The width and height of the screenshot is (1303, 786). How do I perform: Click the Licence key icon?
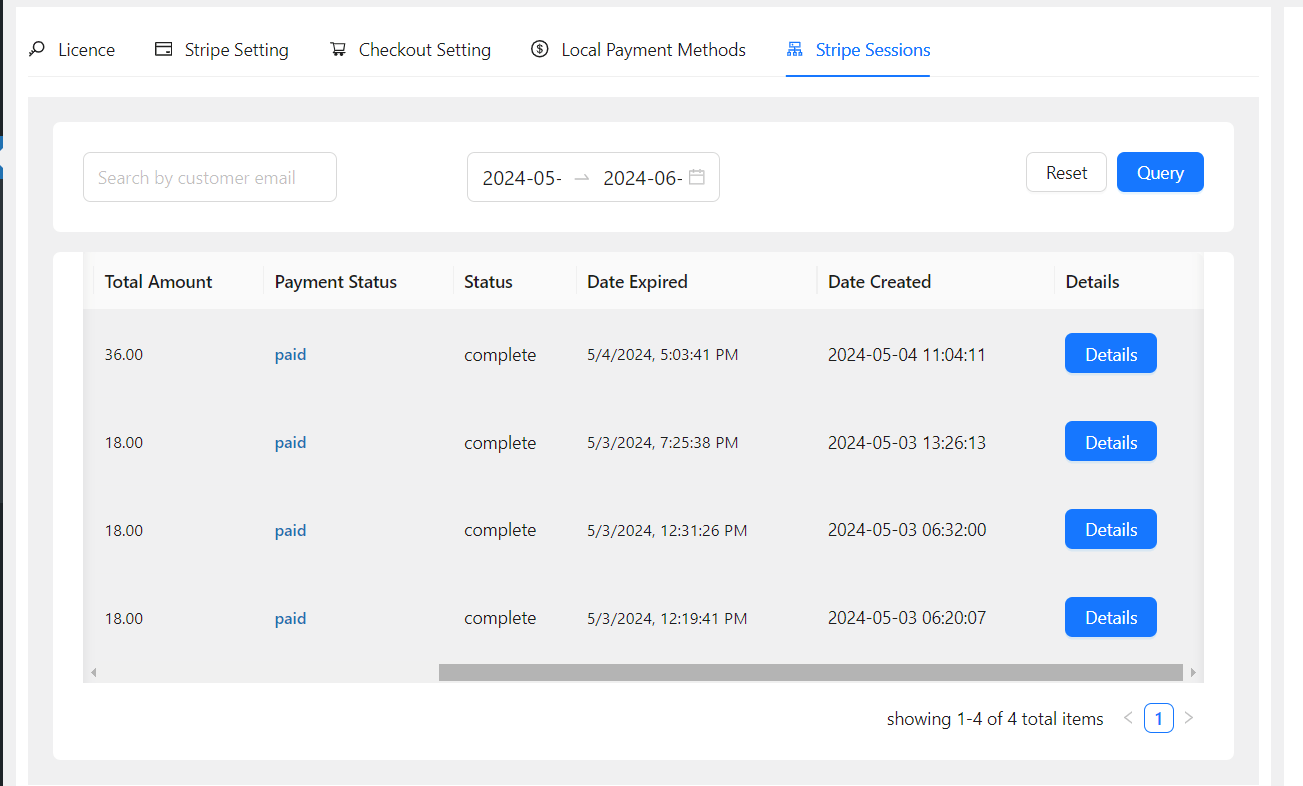tap(37, 49)
